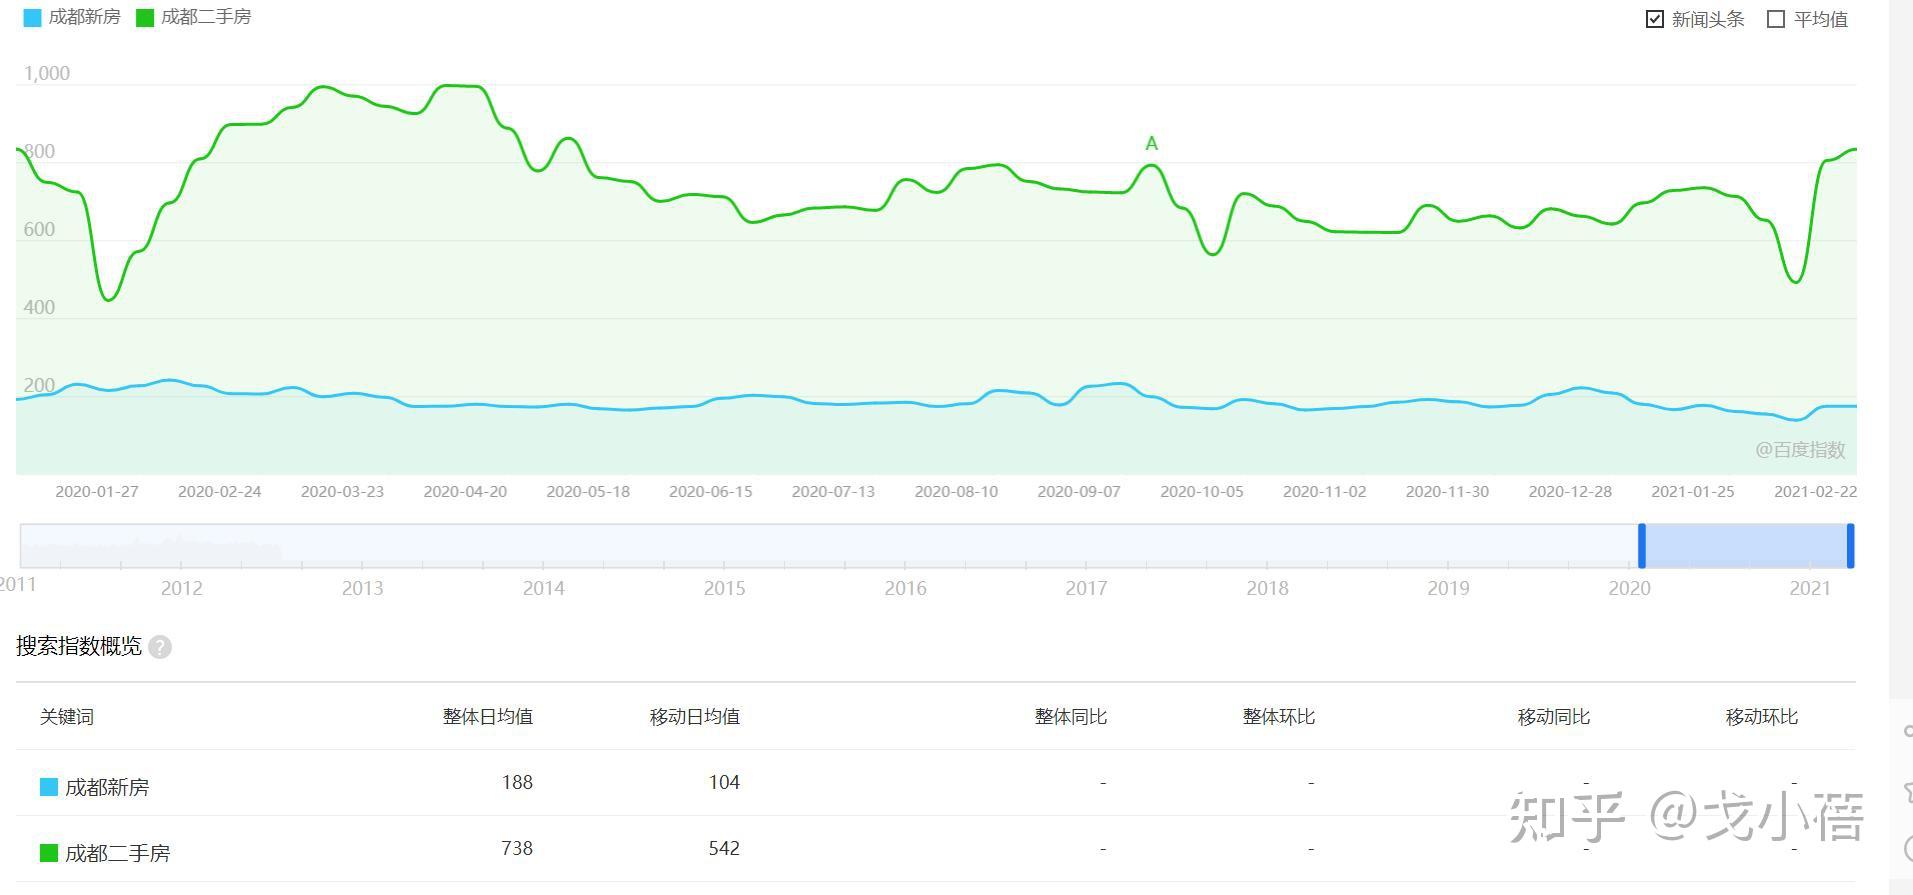The image size is (1913, 895).
Task: Uncheck the 新闻头条 checkbox
Action: pos(1655,19)
